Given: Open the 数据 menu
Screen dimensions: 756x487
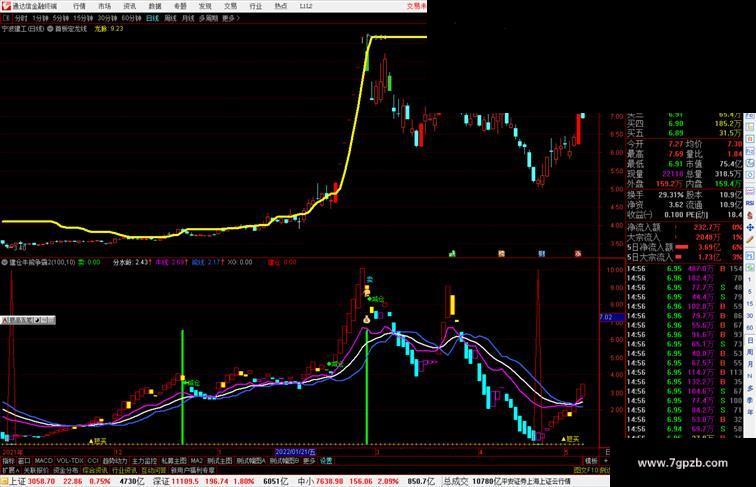Looking at the screenshot, I should (155, 6).
